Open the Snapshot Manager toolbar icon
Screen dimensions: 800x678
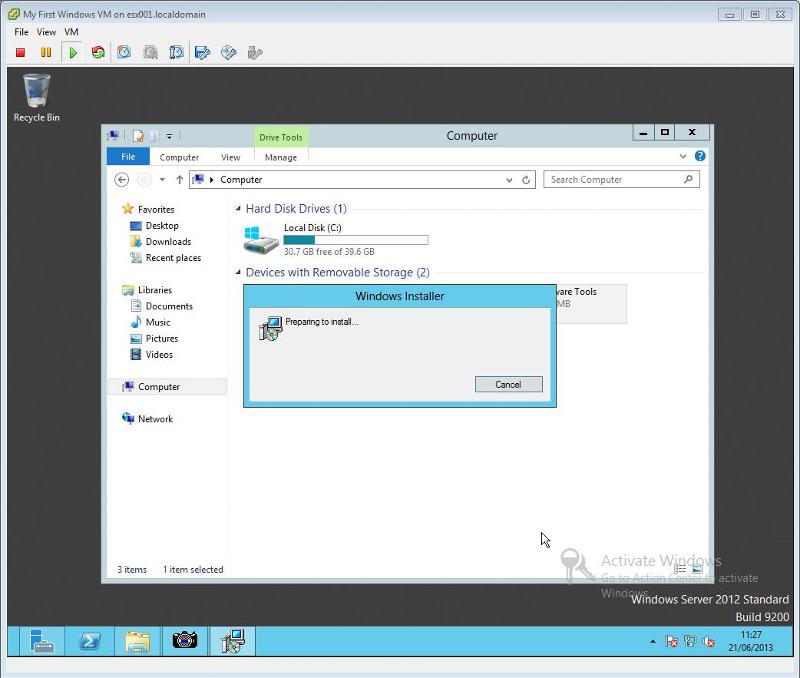(x=176, y=53)
